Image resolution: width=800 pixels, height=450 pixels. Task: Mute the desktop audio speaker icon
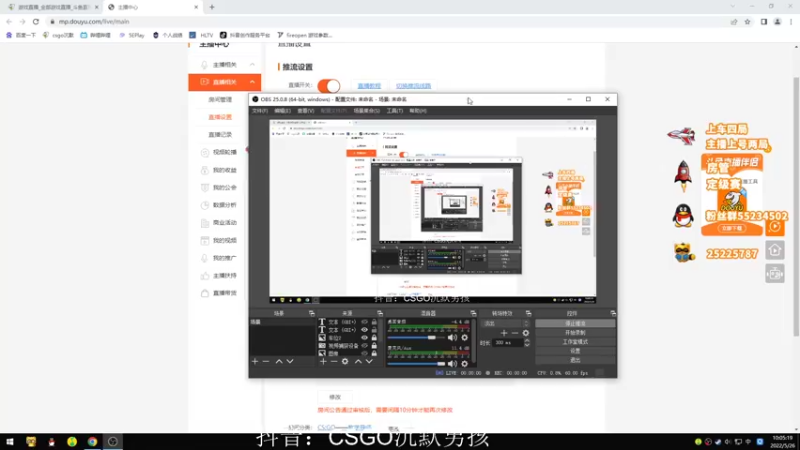(x=452, y=337)
